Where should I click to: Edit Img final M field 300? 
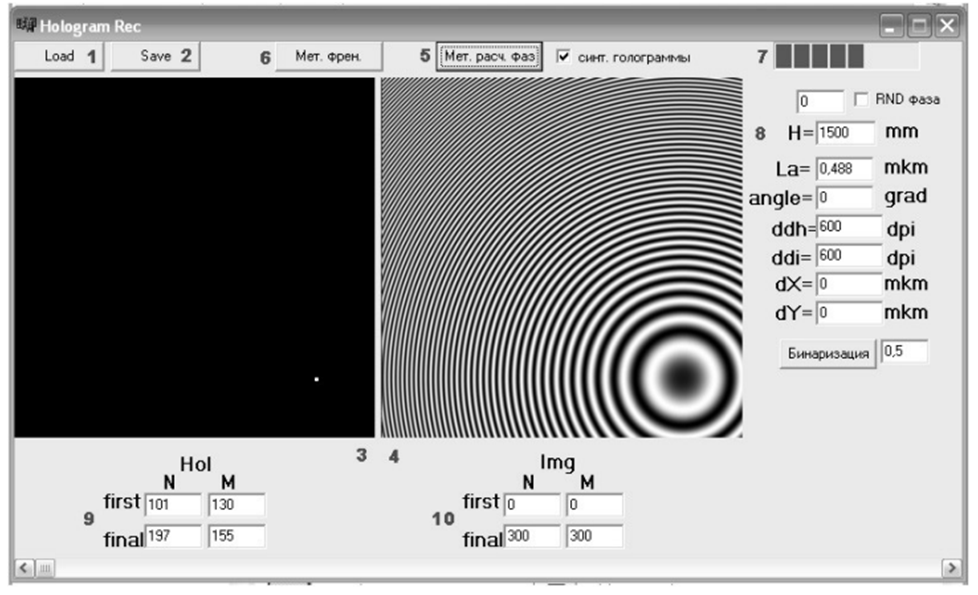(594, 536)
